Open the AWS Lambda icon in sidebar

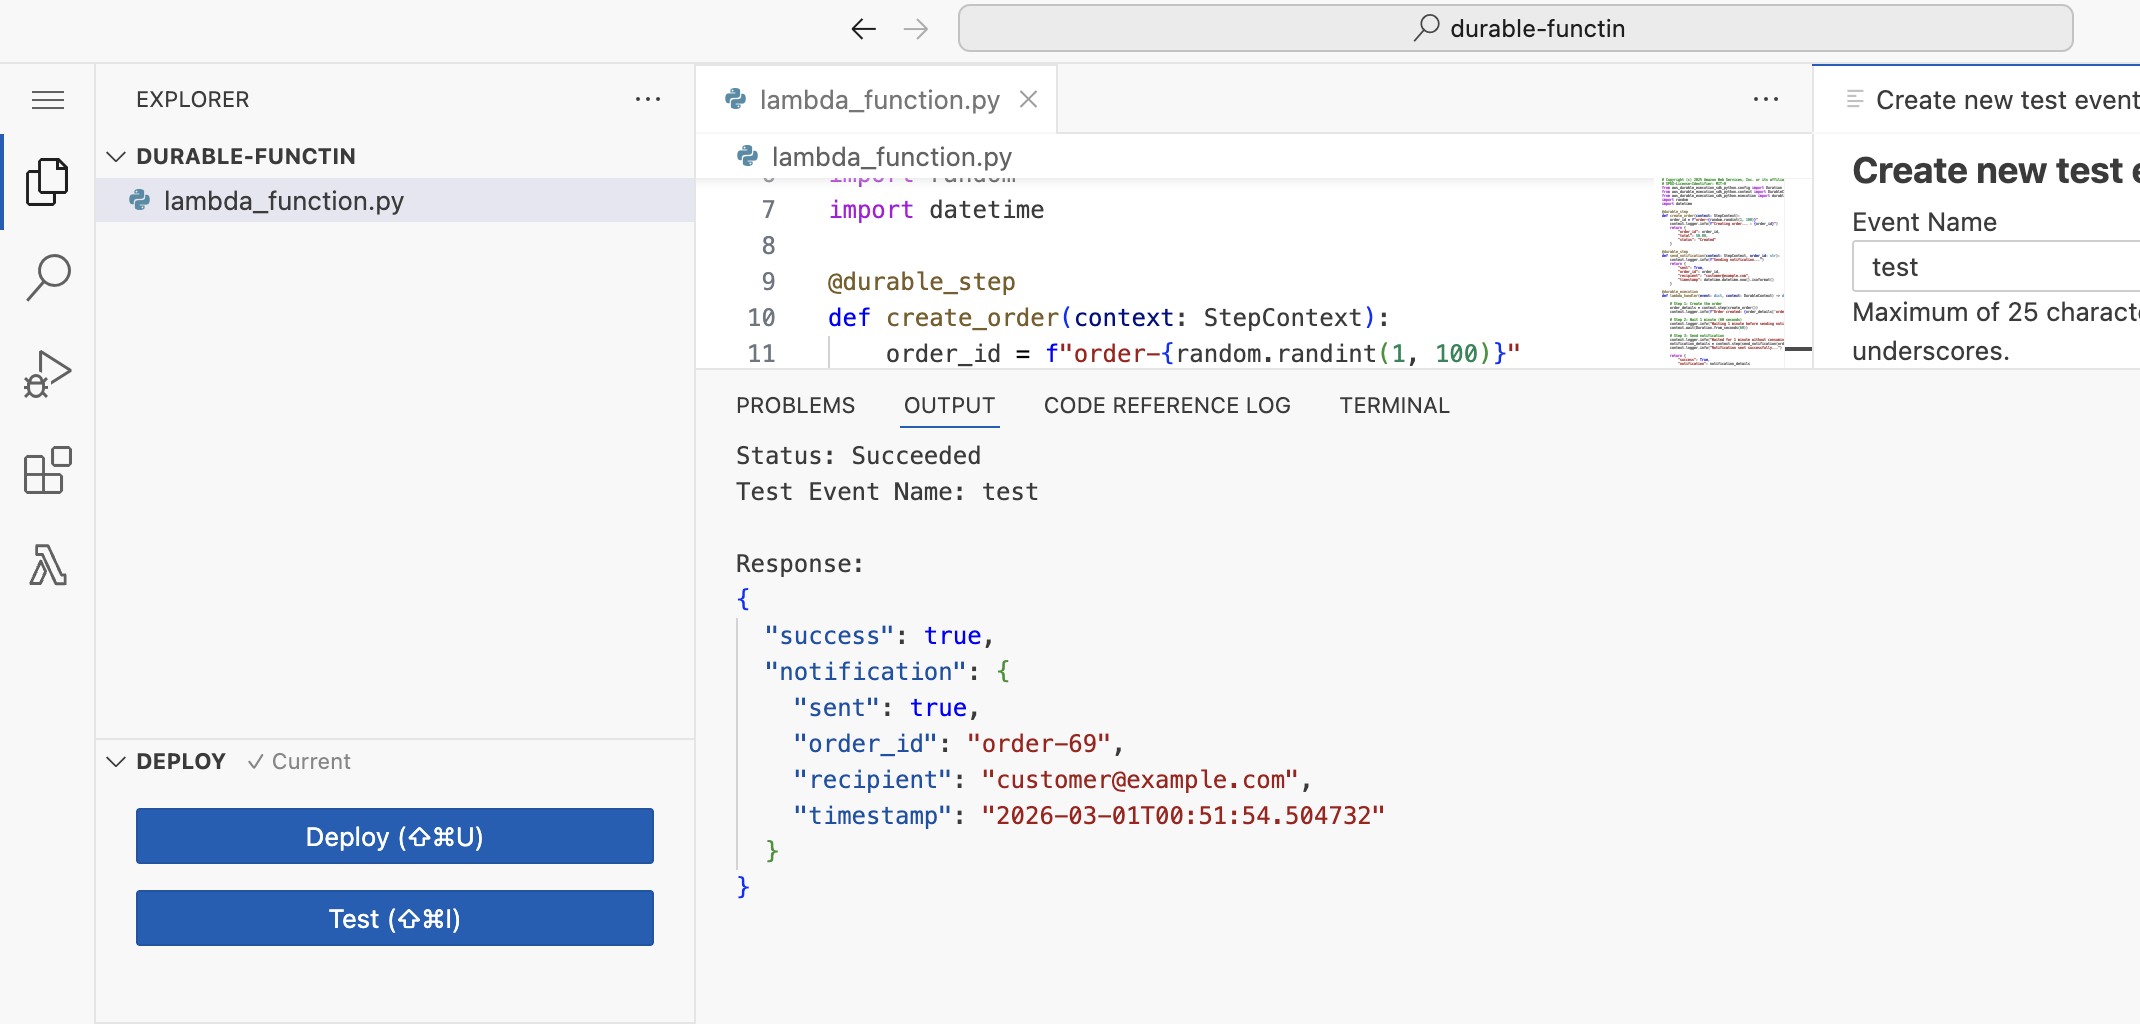click(47, 565)
